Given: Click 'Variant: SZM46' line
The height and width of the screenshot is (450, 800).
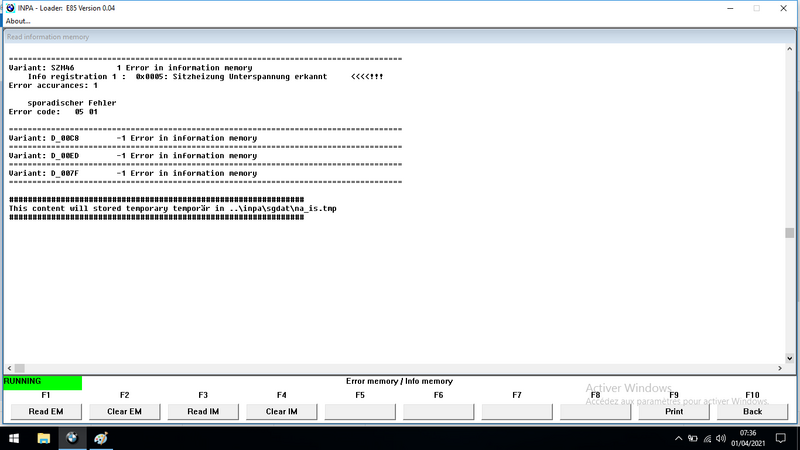Looking at the screenshot, I should point(131,68).
